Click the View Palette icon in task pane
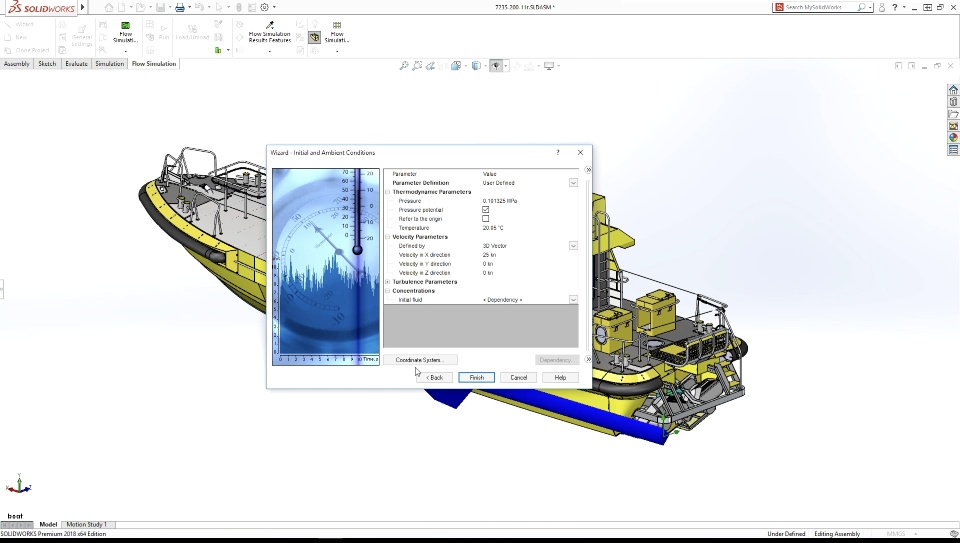The image size is (960, 543). coord(953,125)
